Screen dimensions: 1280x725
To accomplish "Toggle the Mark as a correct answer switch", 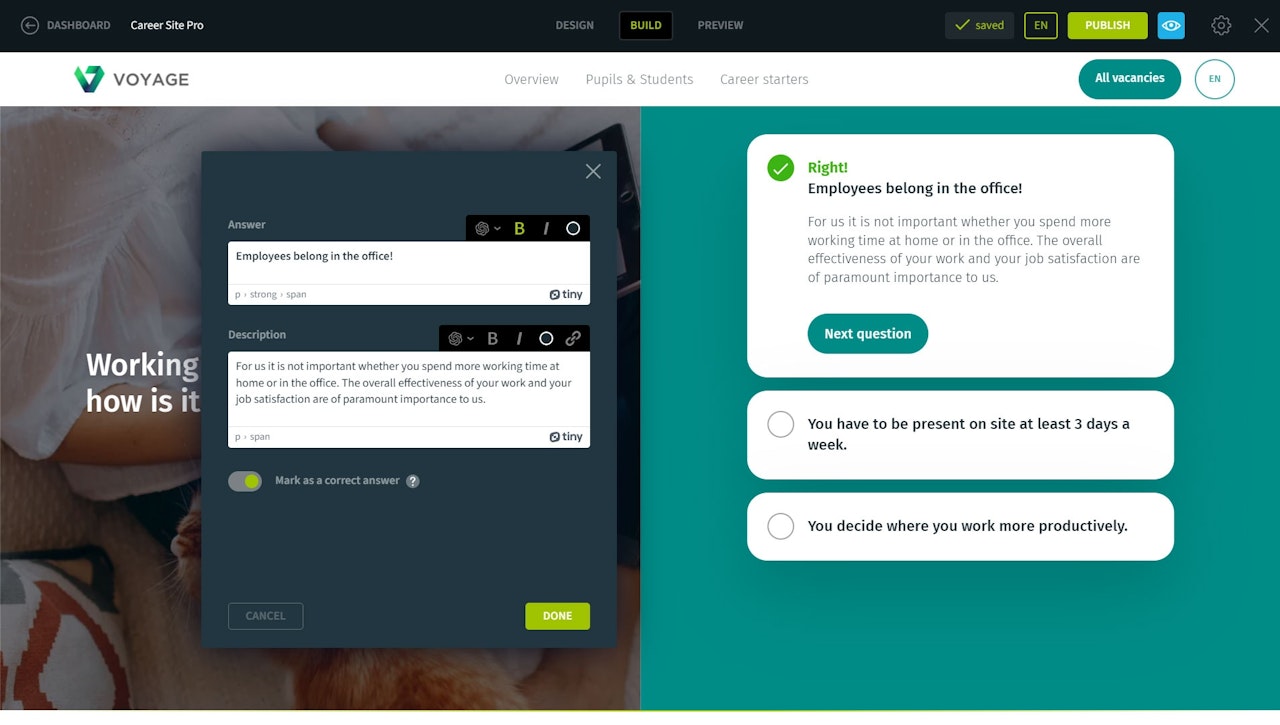I will (245, 481).
